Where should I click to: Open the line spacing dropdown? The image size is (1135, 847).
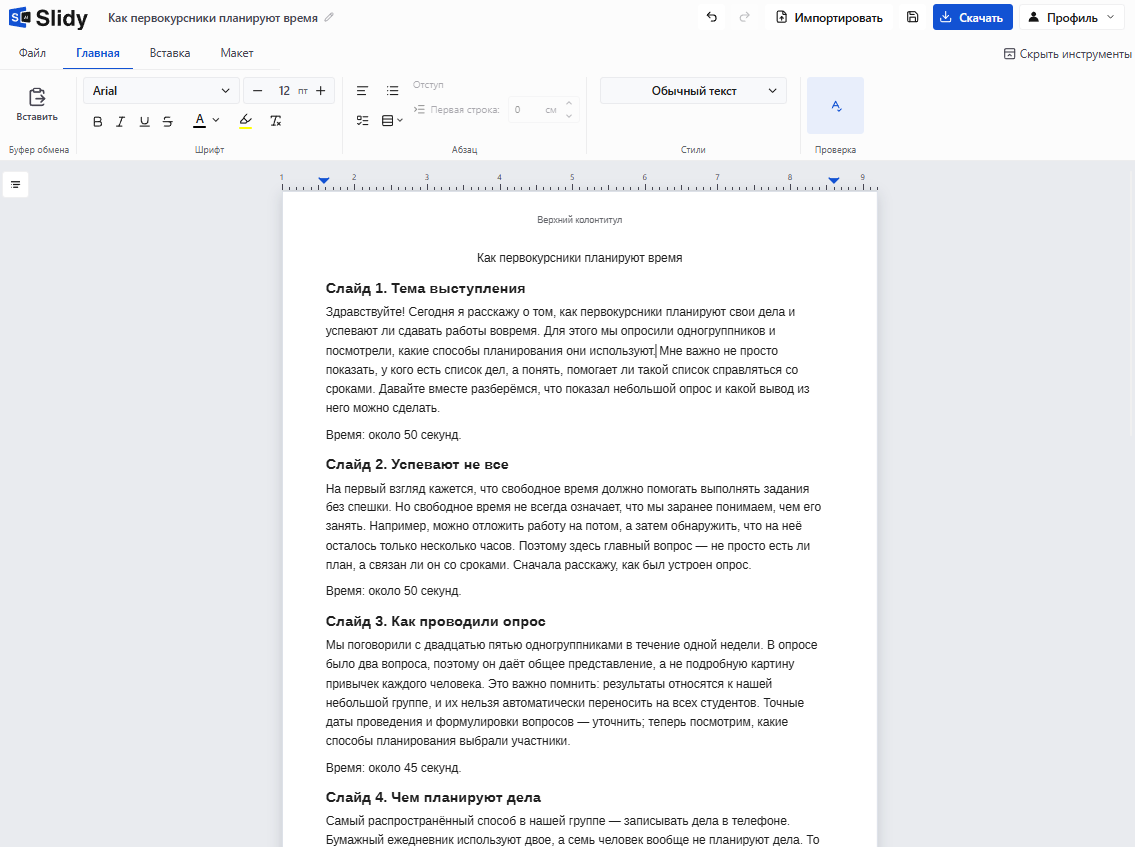click(x=392, y=120)
